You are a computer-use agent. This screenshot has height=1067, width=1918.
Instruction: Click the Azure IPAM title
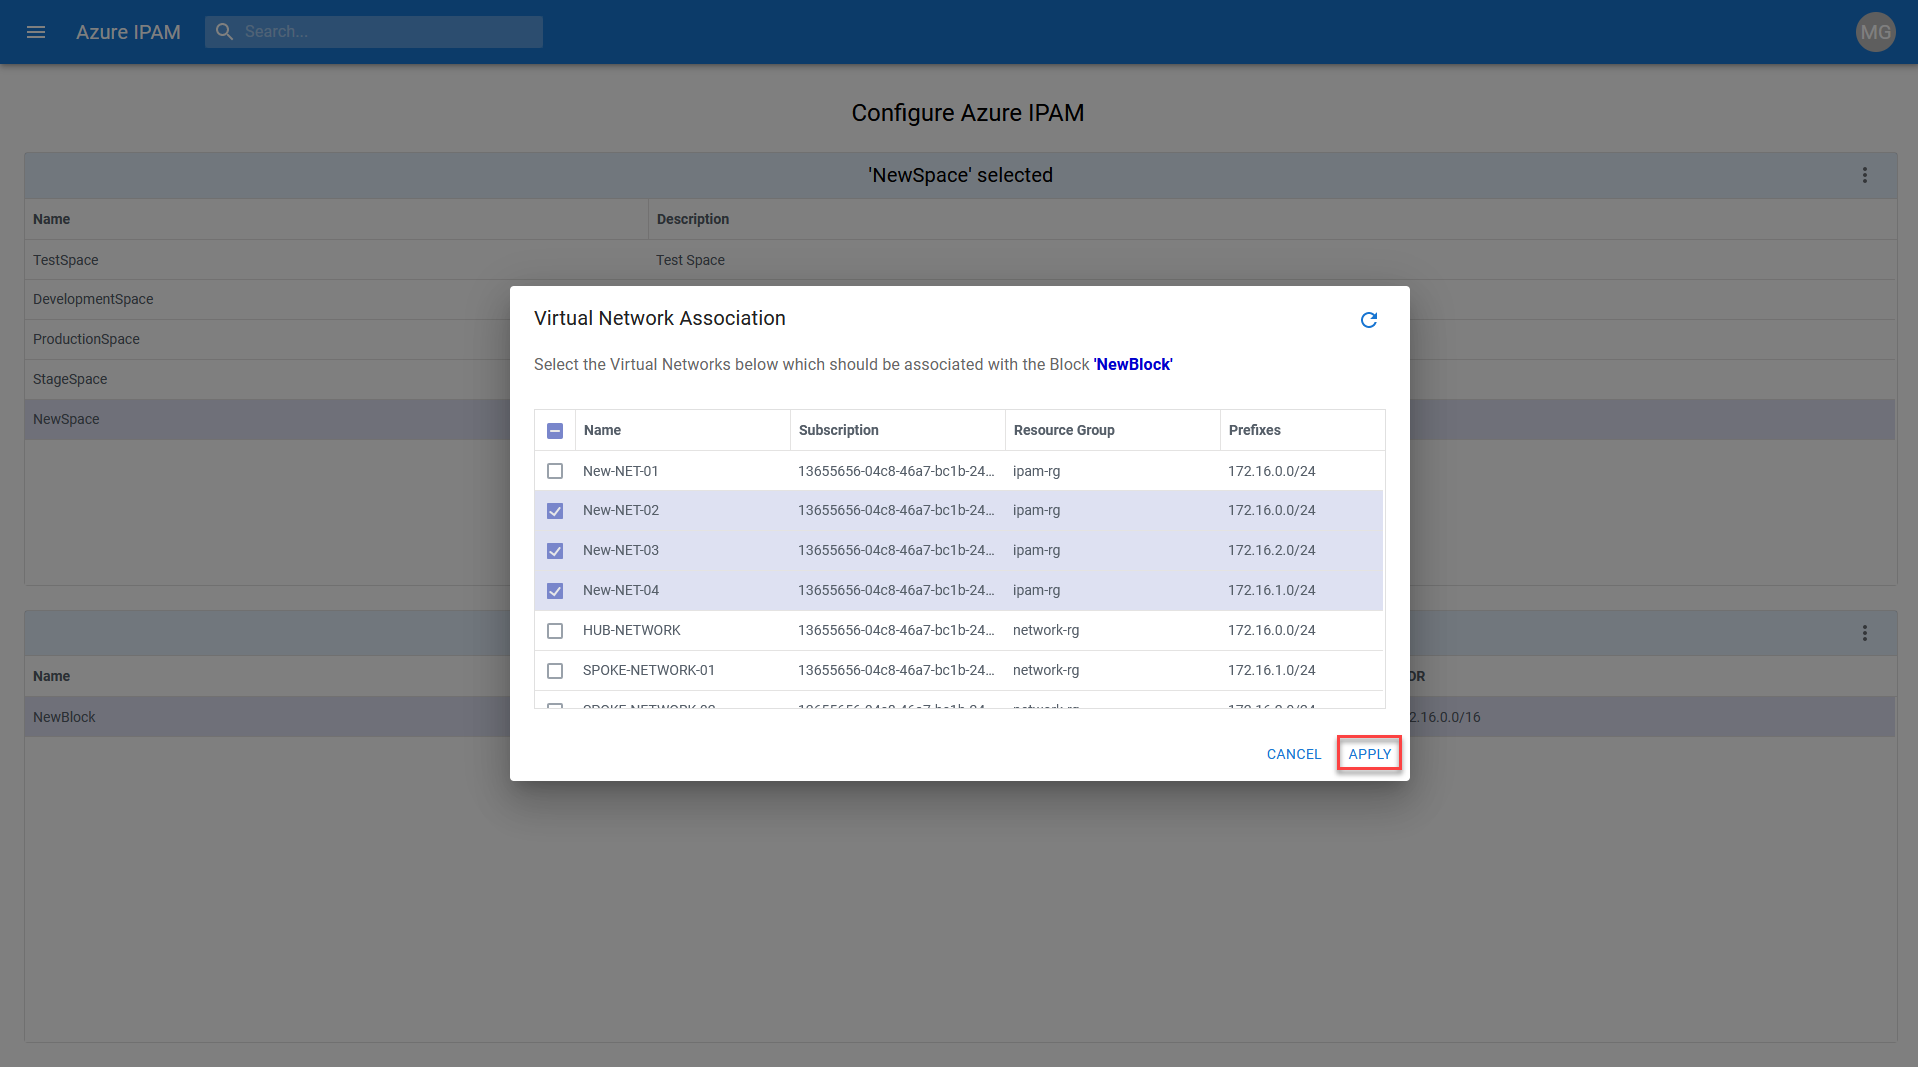click(128, 32)
